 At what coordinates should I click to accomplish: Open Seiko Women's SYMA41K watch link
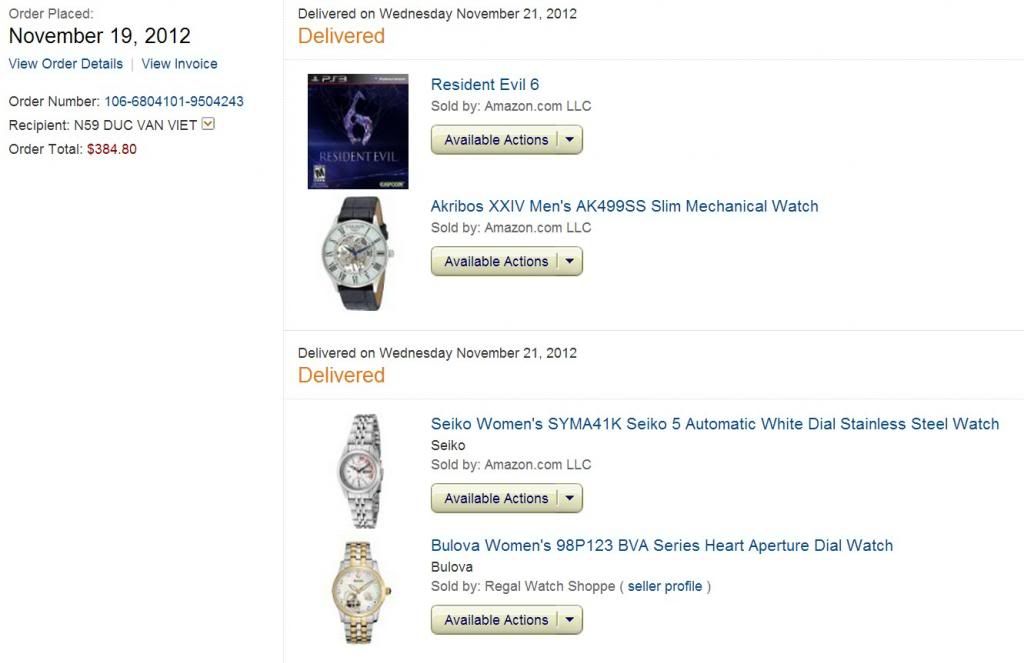715,423
